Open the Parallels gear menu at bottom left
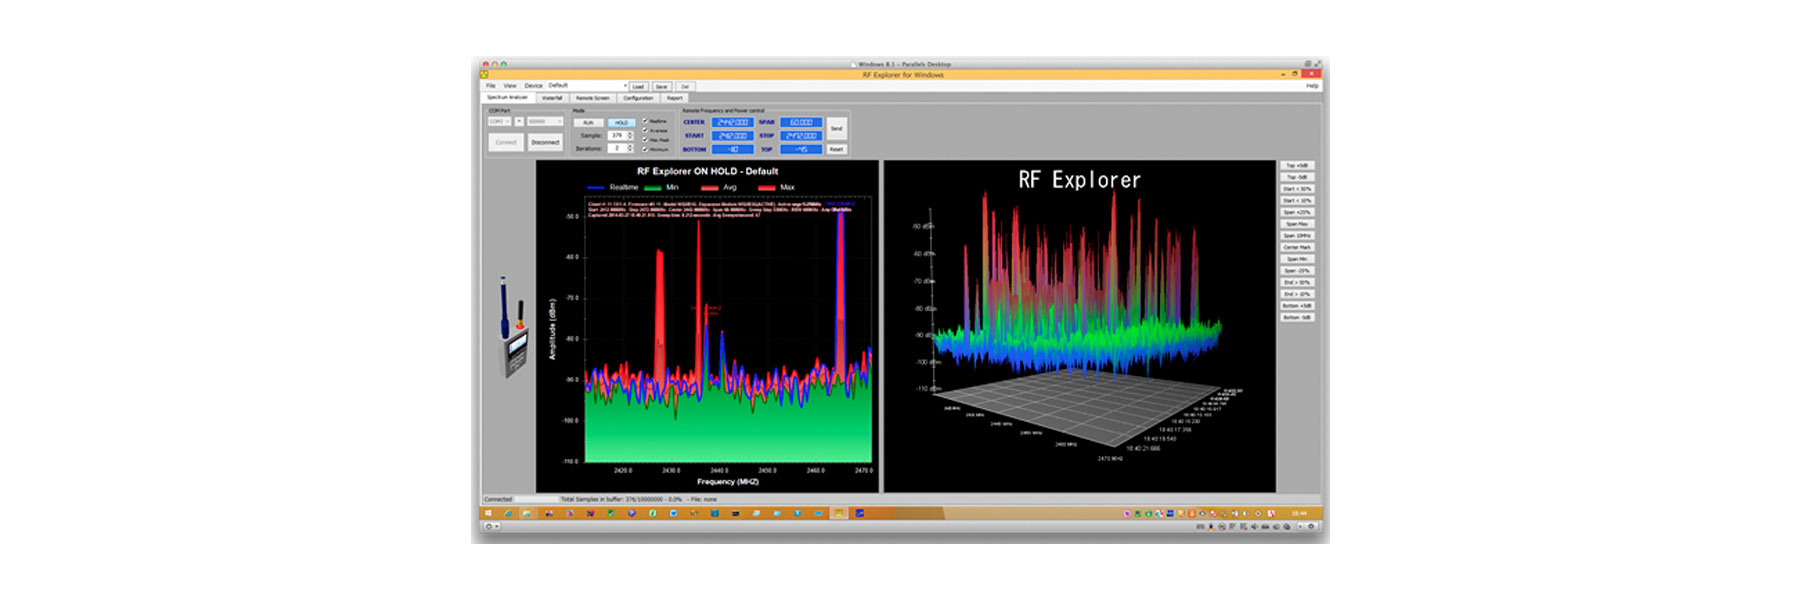 point(492,526)
